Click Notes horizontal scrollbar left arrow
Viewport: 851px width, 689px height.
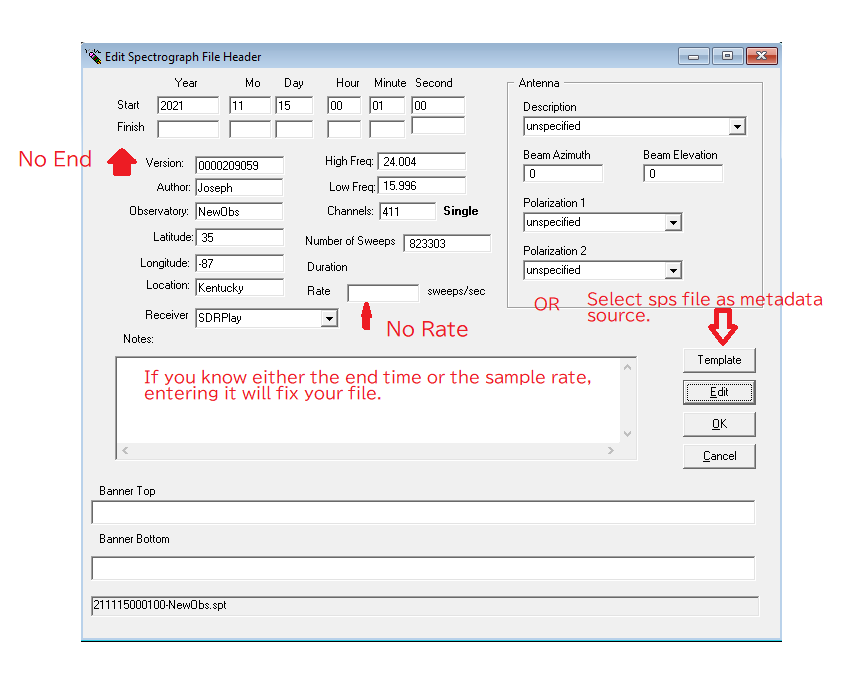tap(125, 450)
